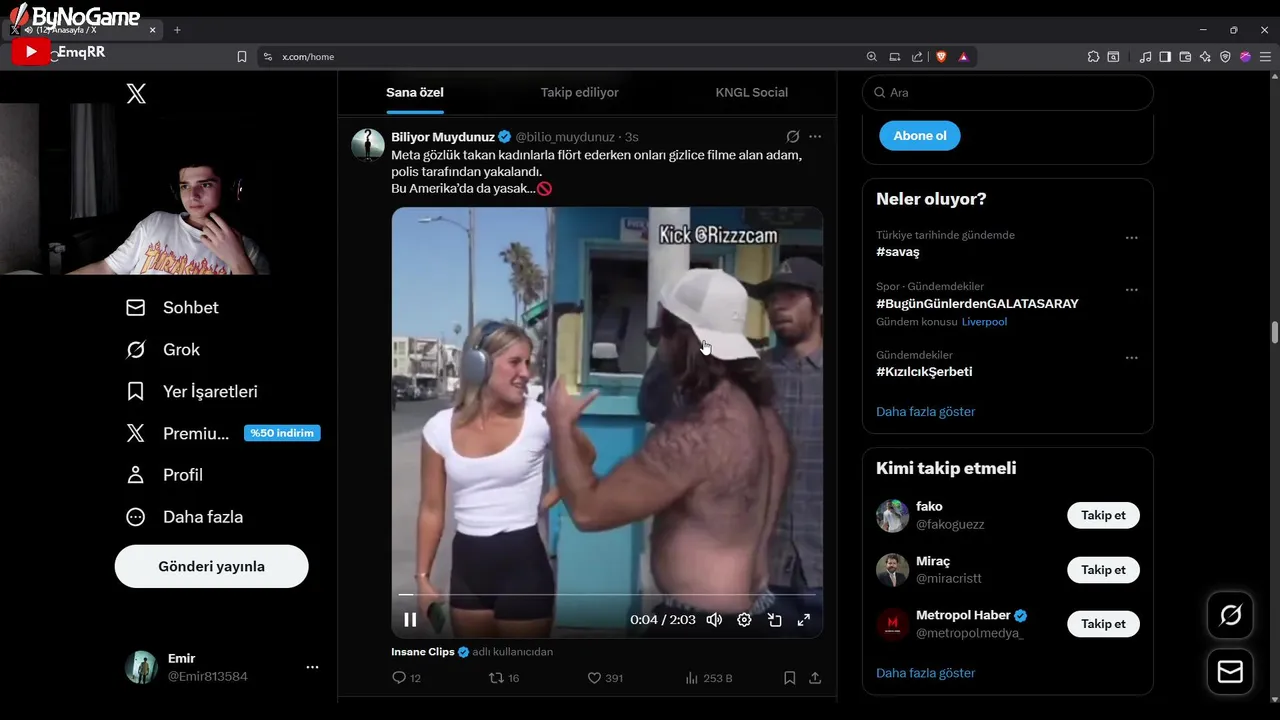Open video settings gear
Image resolution: width=1280 pixels, height=720 pixels.
click(x=744, y=620)
